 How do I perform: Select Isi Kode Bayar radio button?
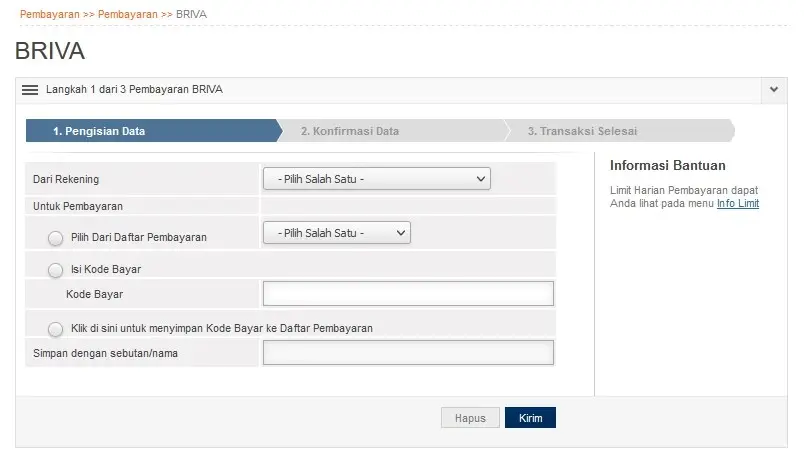[x=55, y=270]
